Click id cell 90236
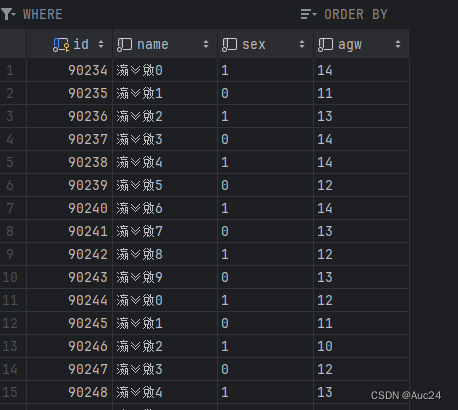The height and width of the screenshot is (410, 458). pyautogui.click(x=69, y=116)
